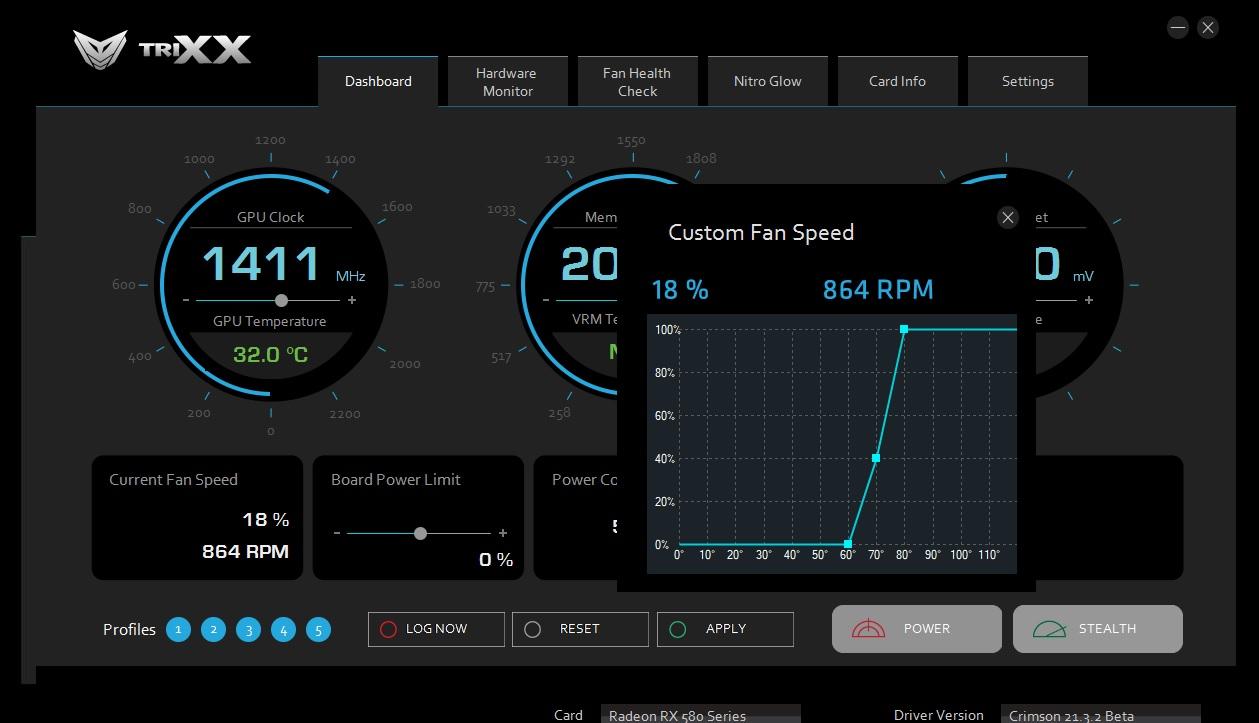1259x723 pixels.
Task: Switch to profile 4
Action: (283, 629)
